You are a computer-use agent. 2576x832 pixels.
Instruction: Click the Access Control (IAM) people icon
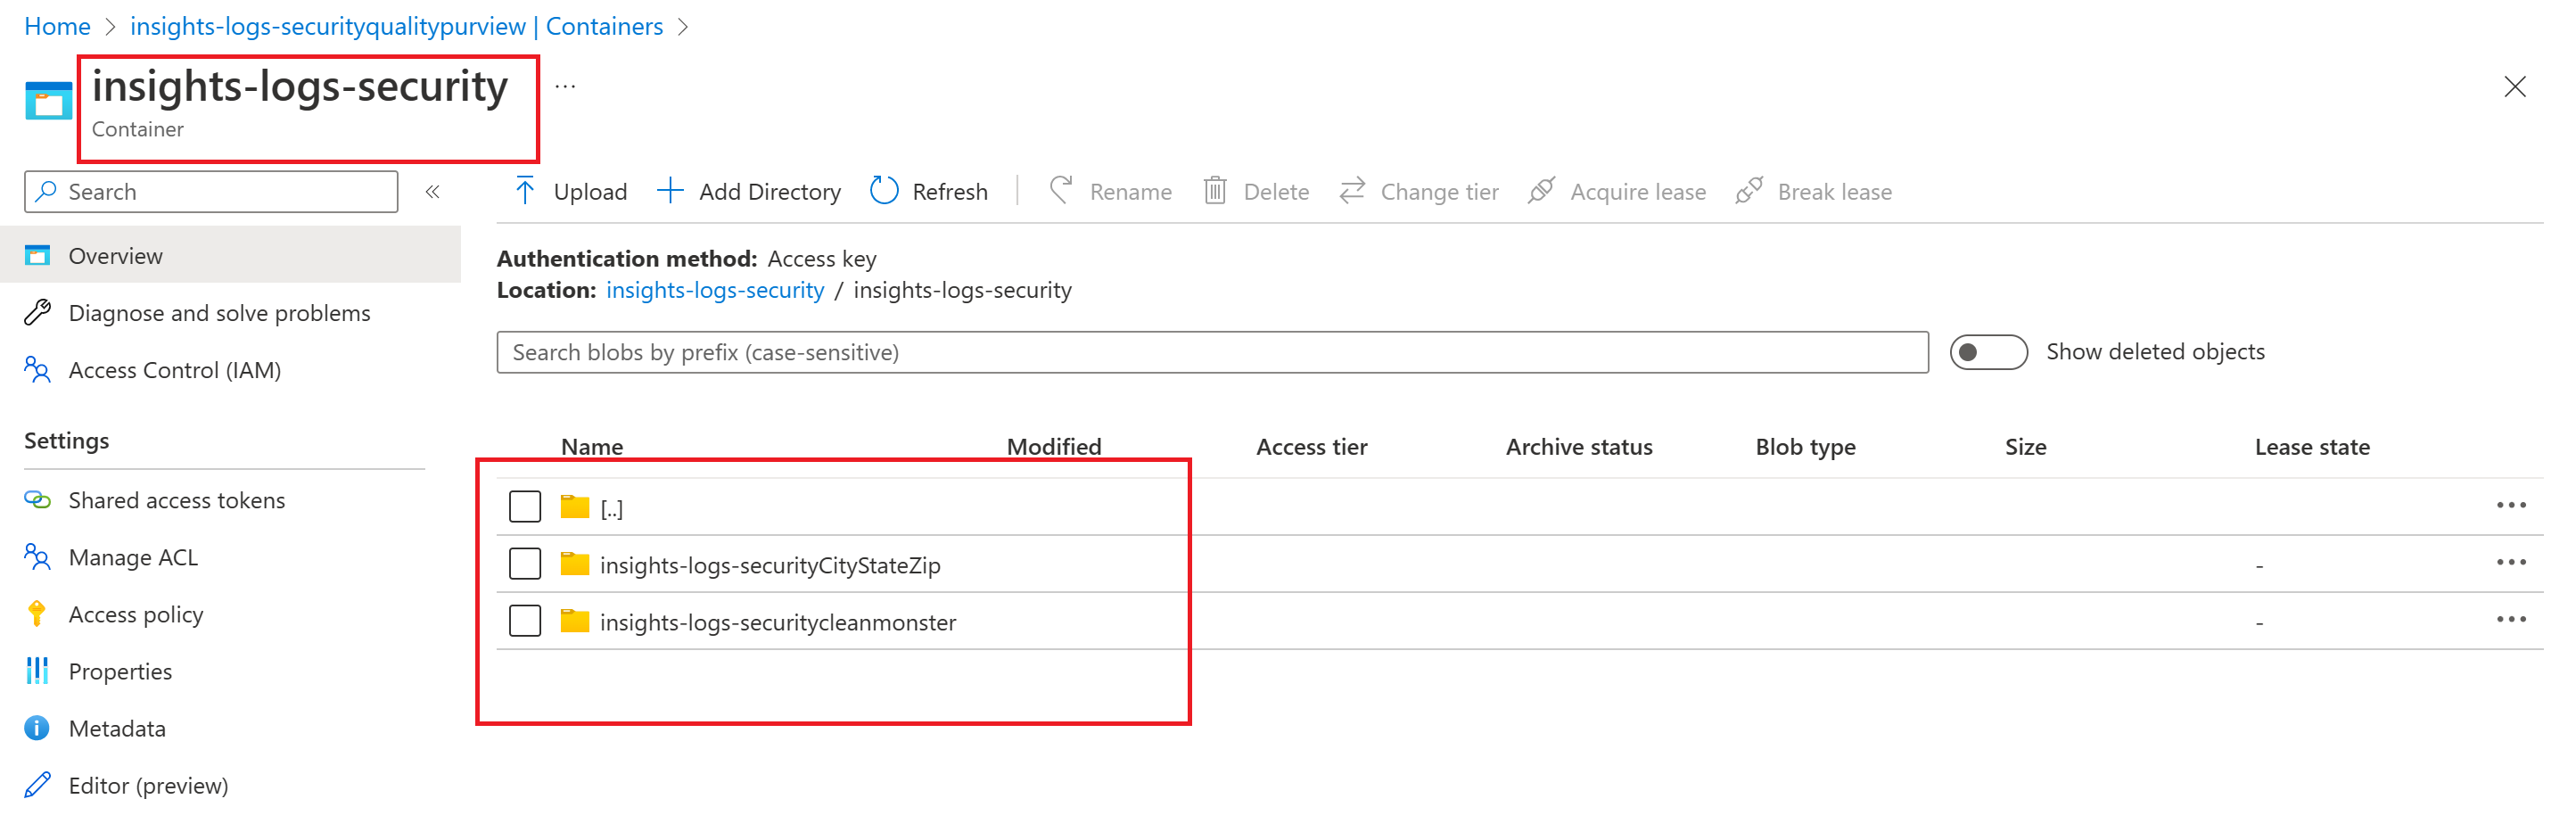coord(37,370)
